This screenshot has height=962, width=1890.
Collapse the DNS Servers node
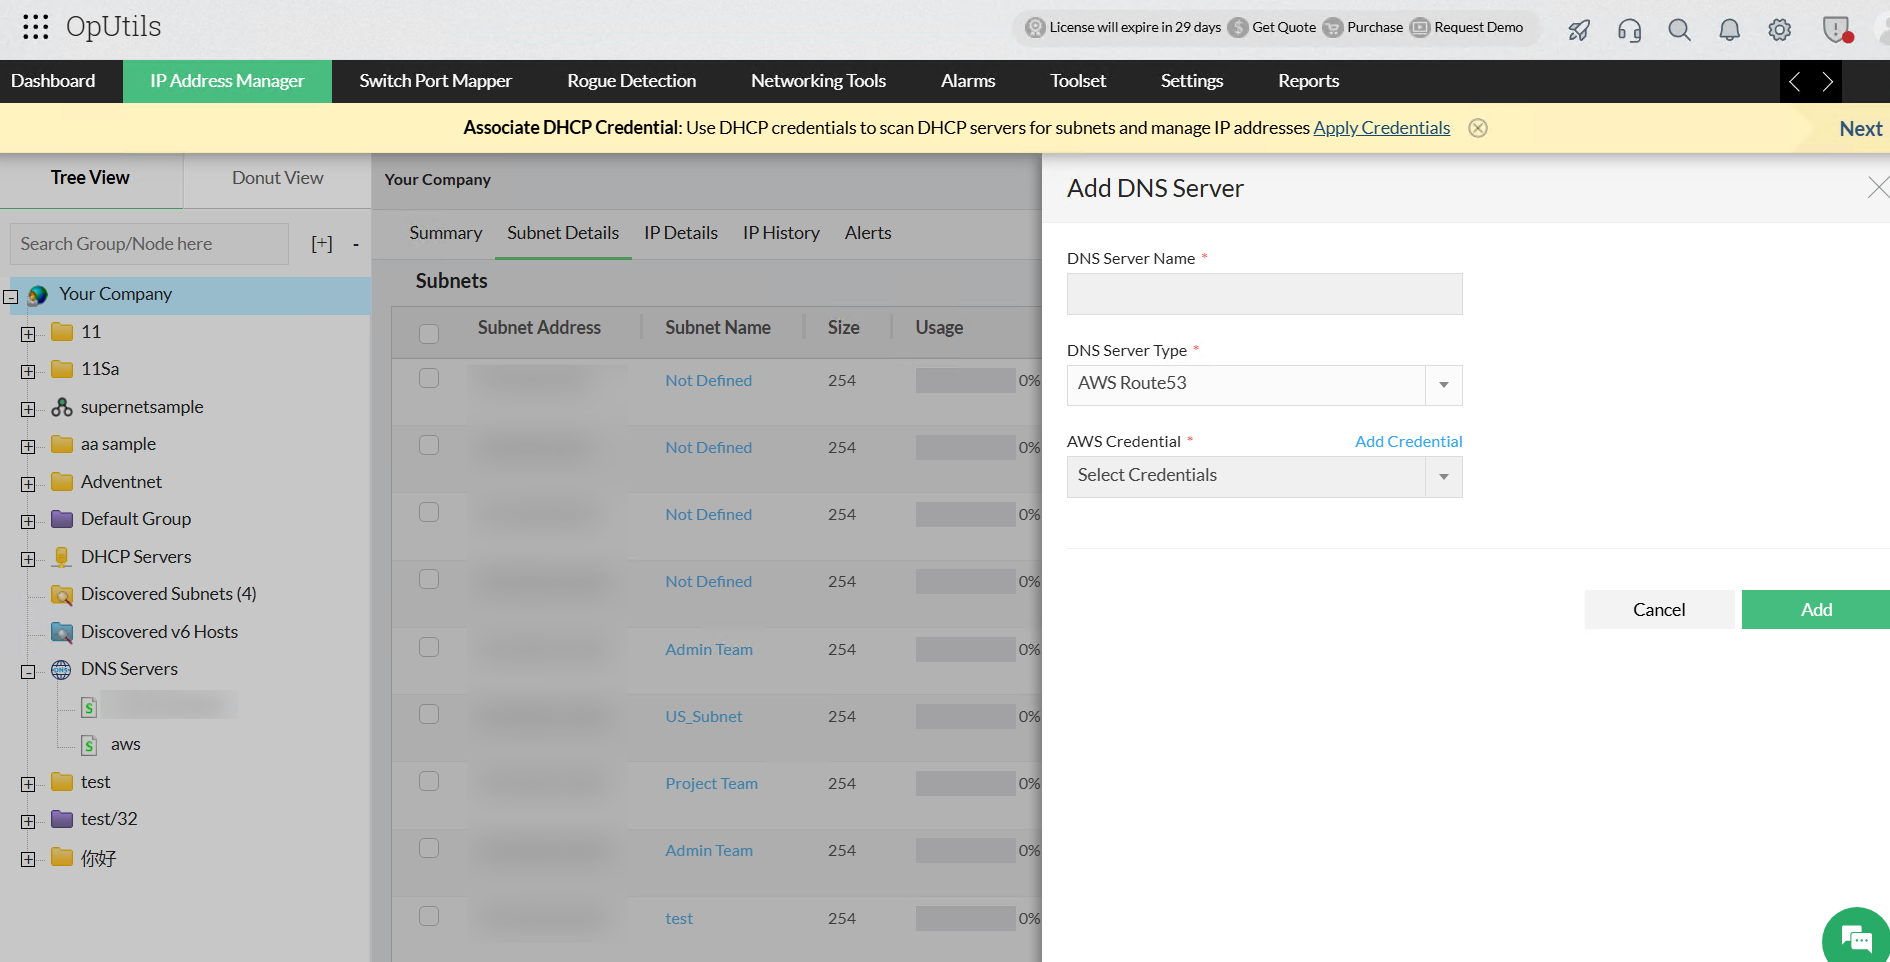pyautogui.click(x=28, y=671)
